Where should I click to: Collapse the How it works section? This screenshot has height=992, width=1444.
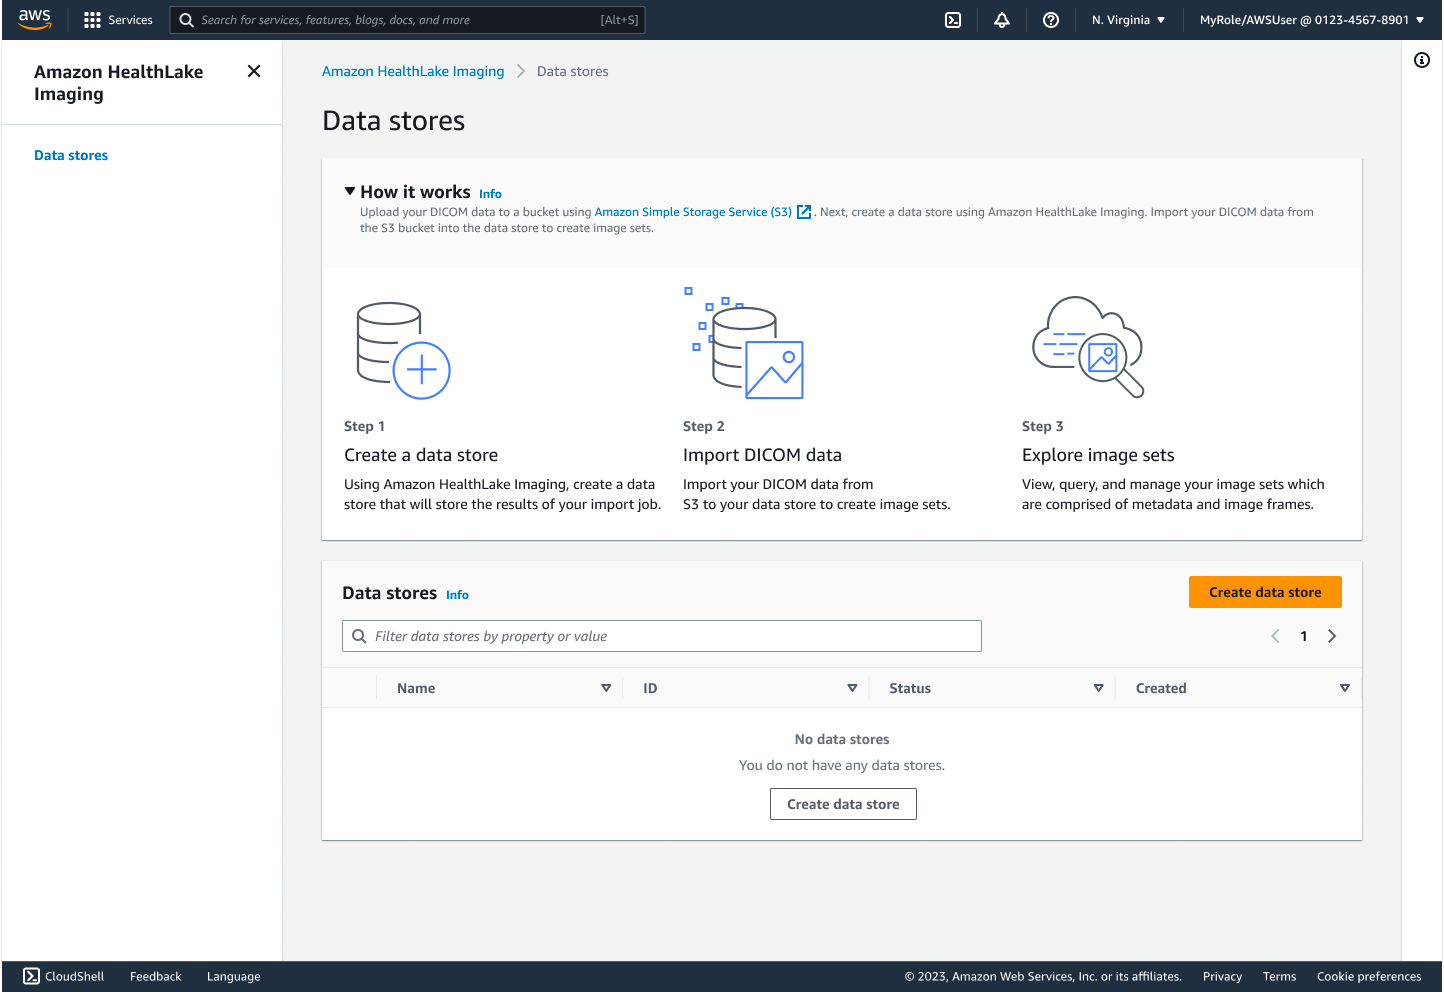coord(350,191)
